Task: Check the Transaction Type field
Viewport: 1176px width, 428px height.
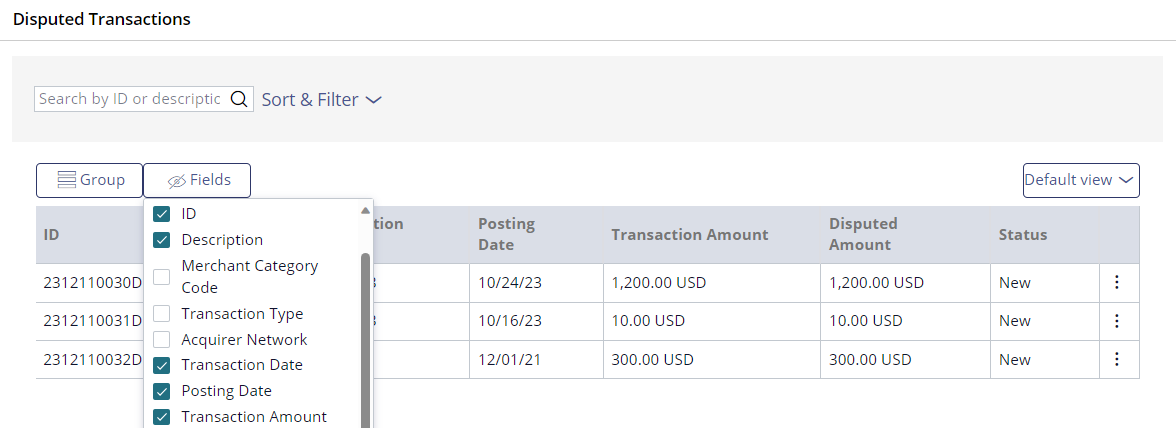Action: pyautogui.click(x=161, y=313)
